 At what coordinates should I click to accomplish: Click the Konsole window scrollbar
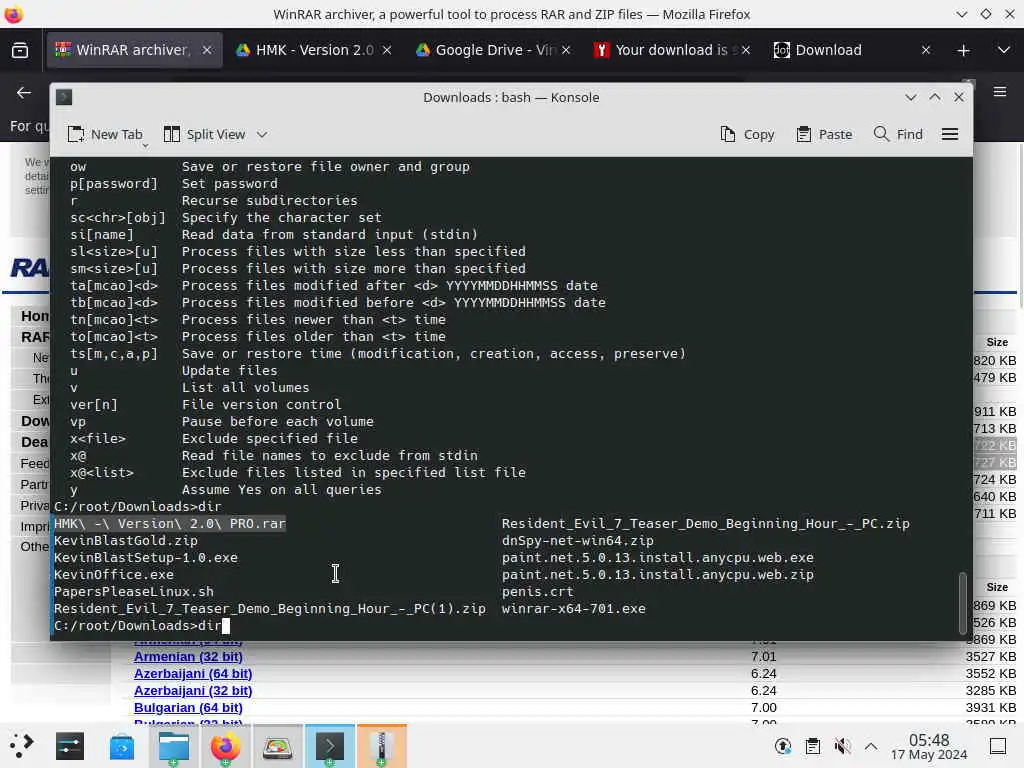pos(962,603)
